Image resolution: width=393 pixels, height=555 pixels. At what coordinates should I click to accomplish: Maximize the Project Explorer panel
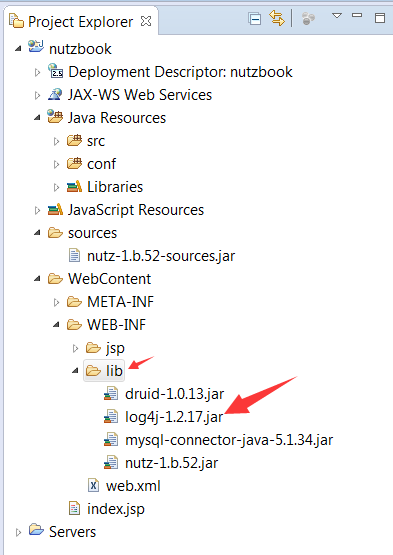click(x=380, y=18)
